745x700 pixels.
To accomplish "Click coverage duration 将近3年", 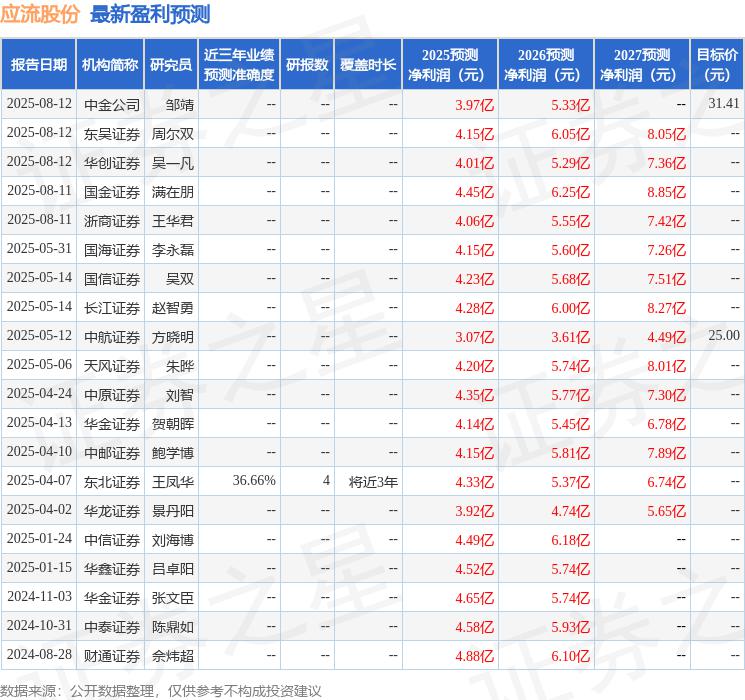I will click(x=373, y=482).
